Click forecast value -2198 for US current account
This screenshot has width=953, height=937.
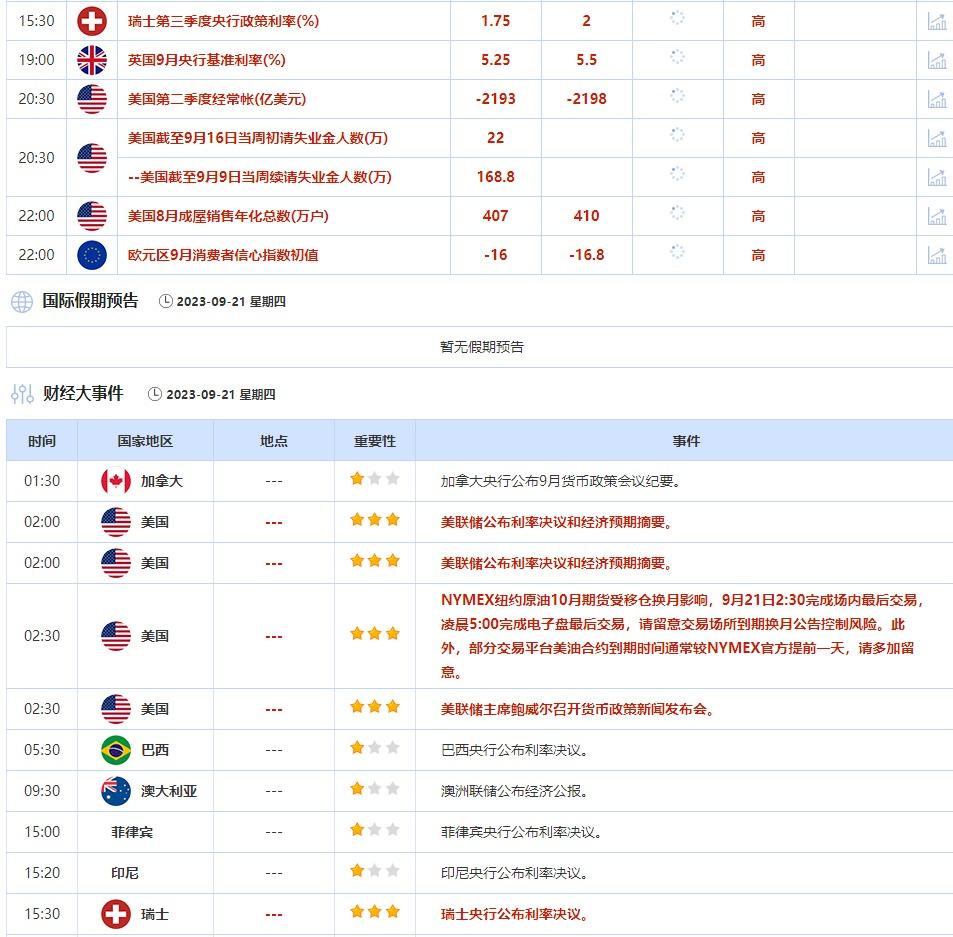point(586,99)
